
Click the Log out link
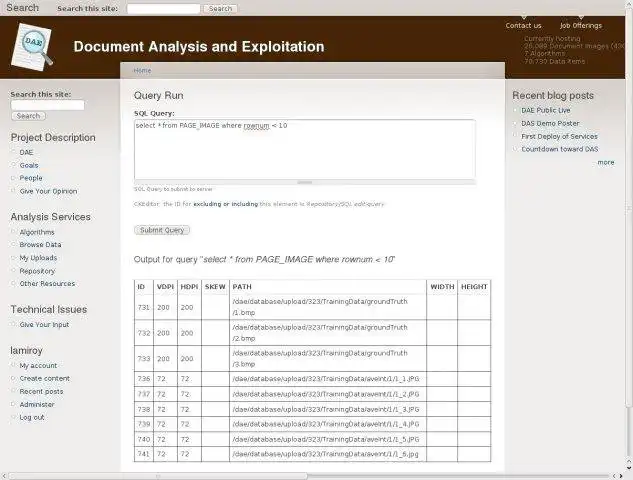click(32, 417)
